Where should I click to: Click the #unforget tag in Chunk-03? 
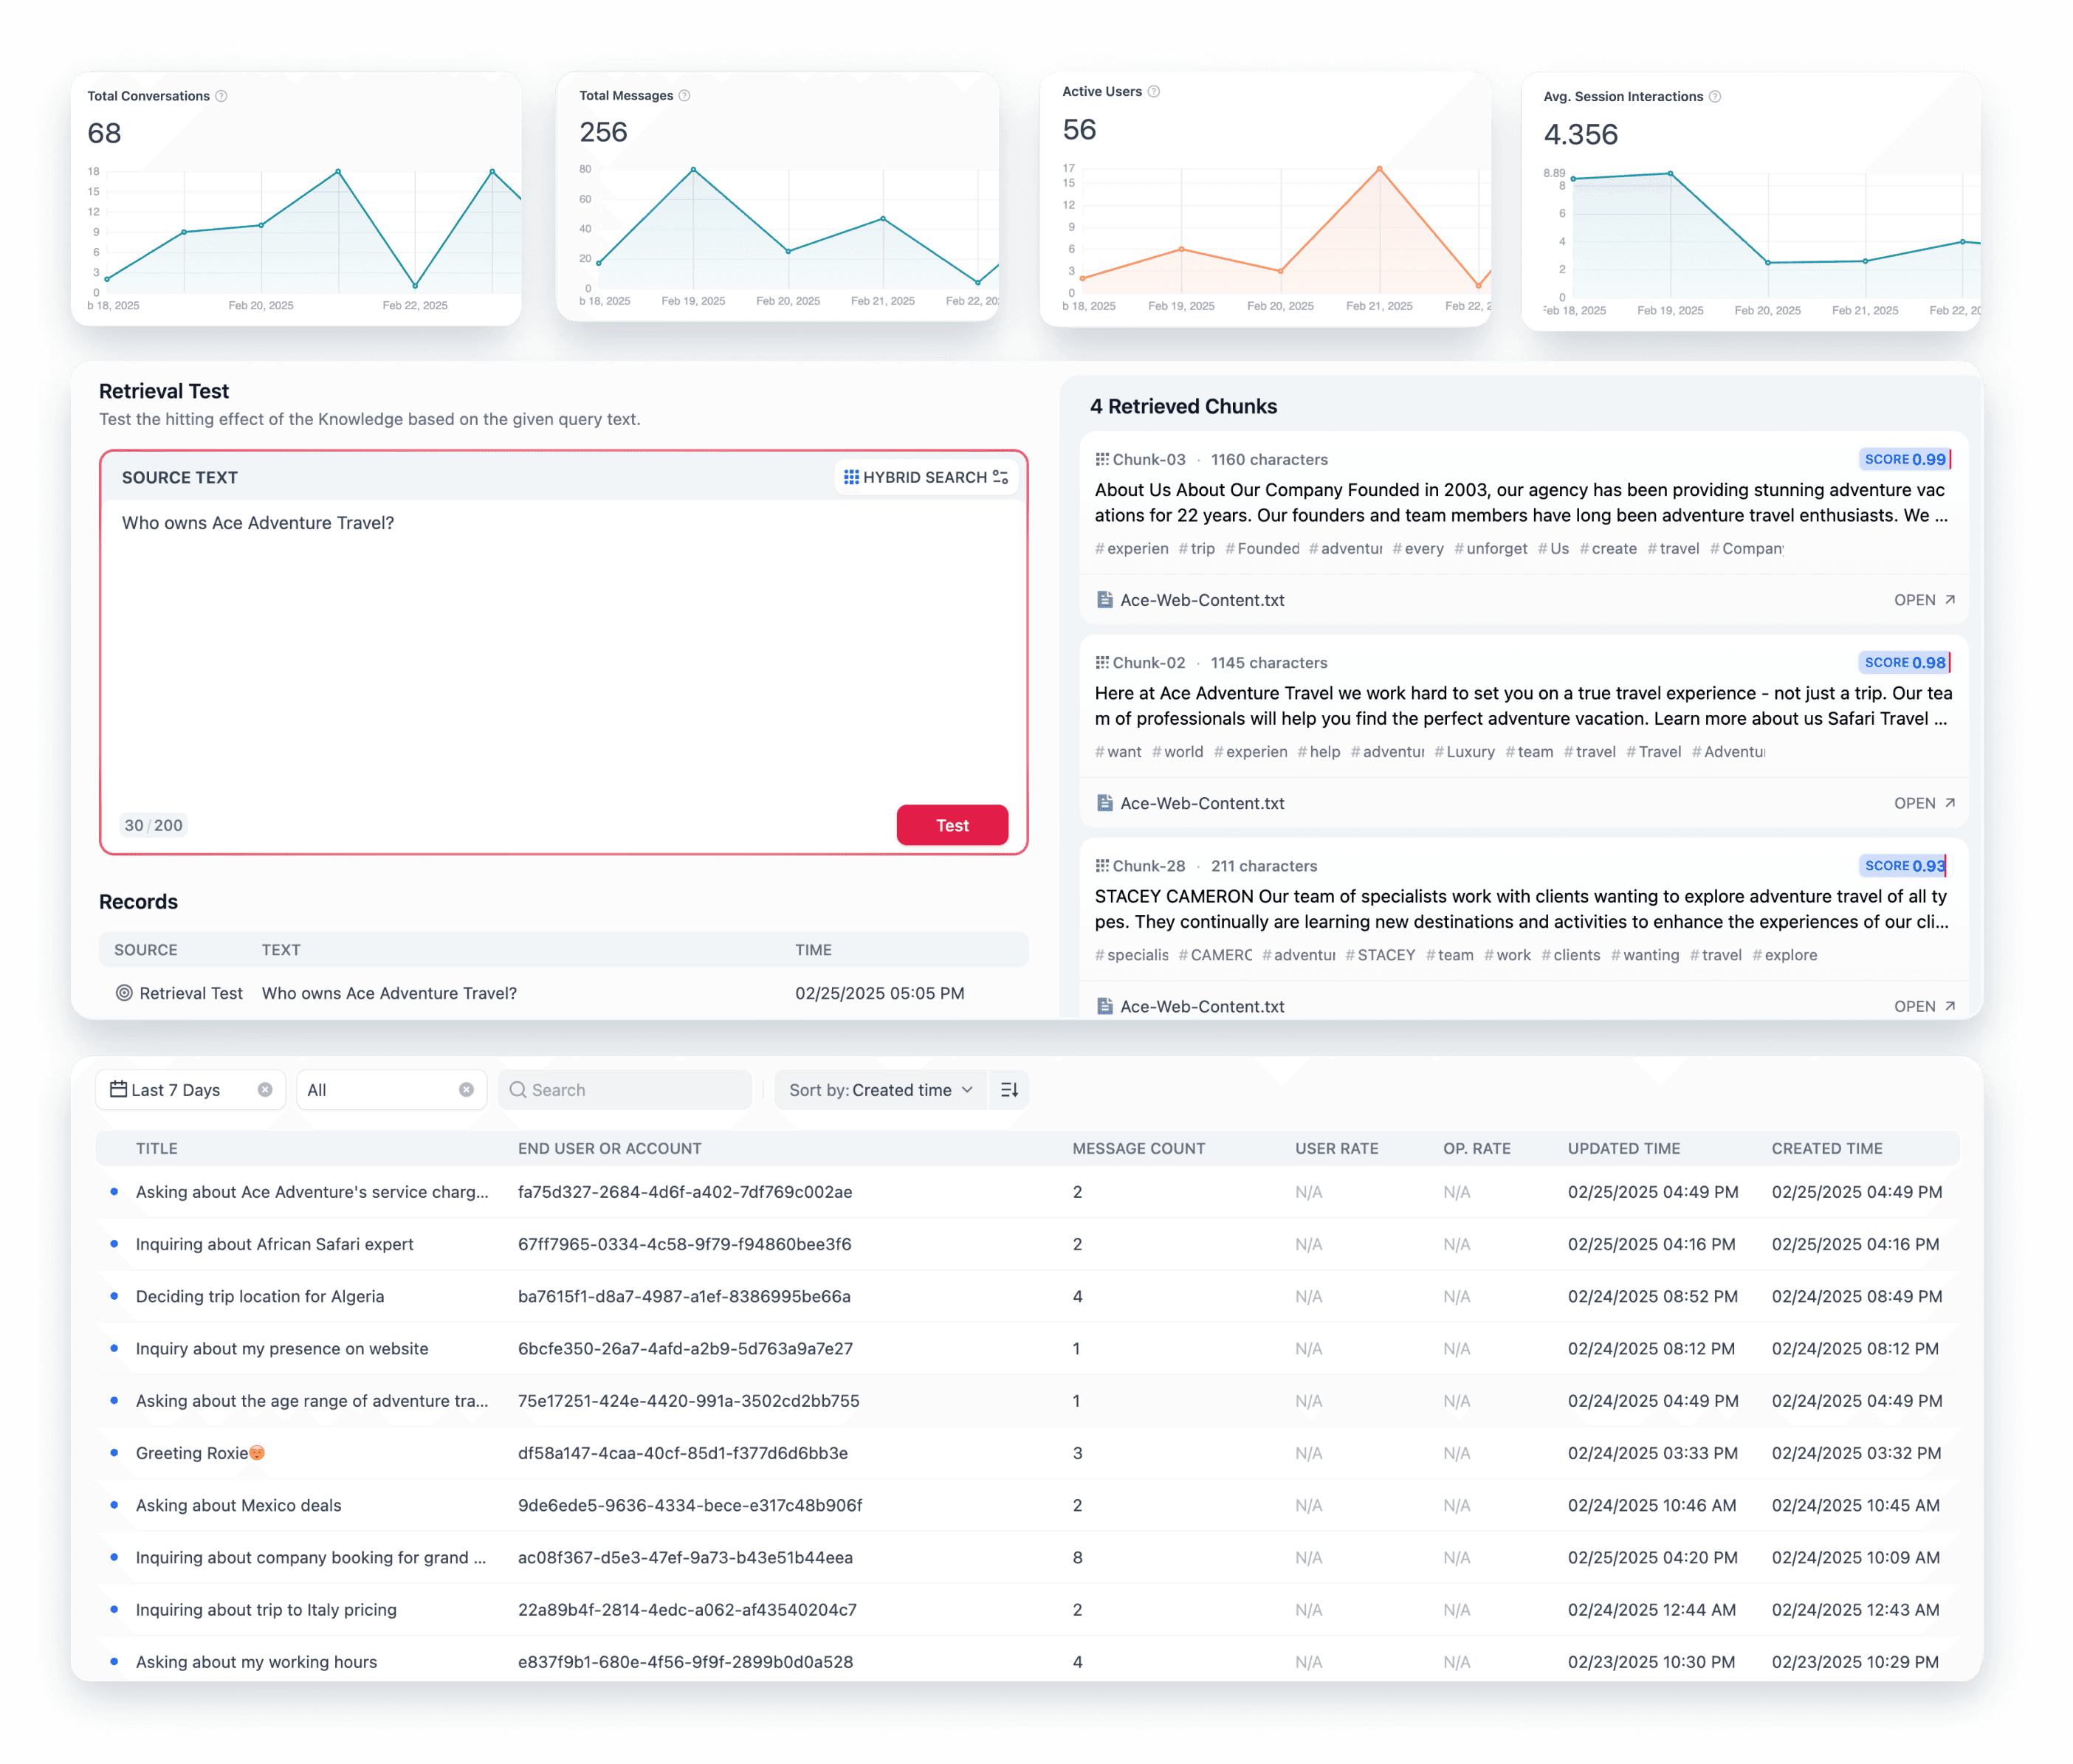click(1490, 548)
